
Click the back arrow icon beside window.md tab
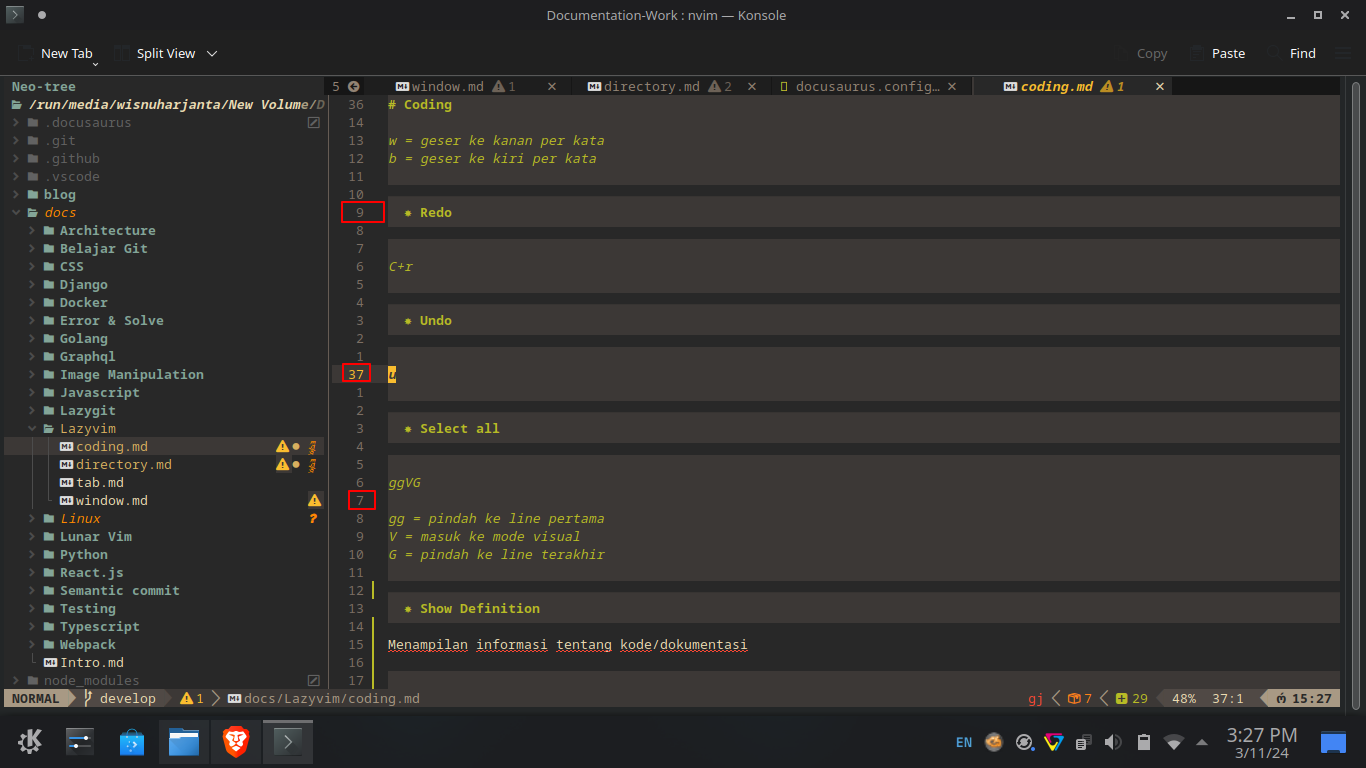pyautogui.click(x=353, y=87)
